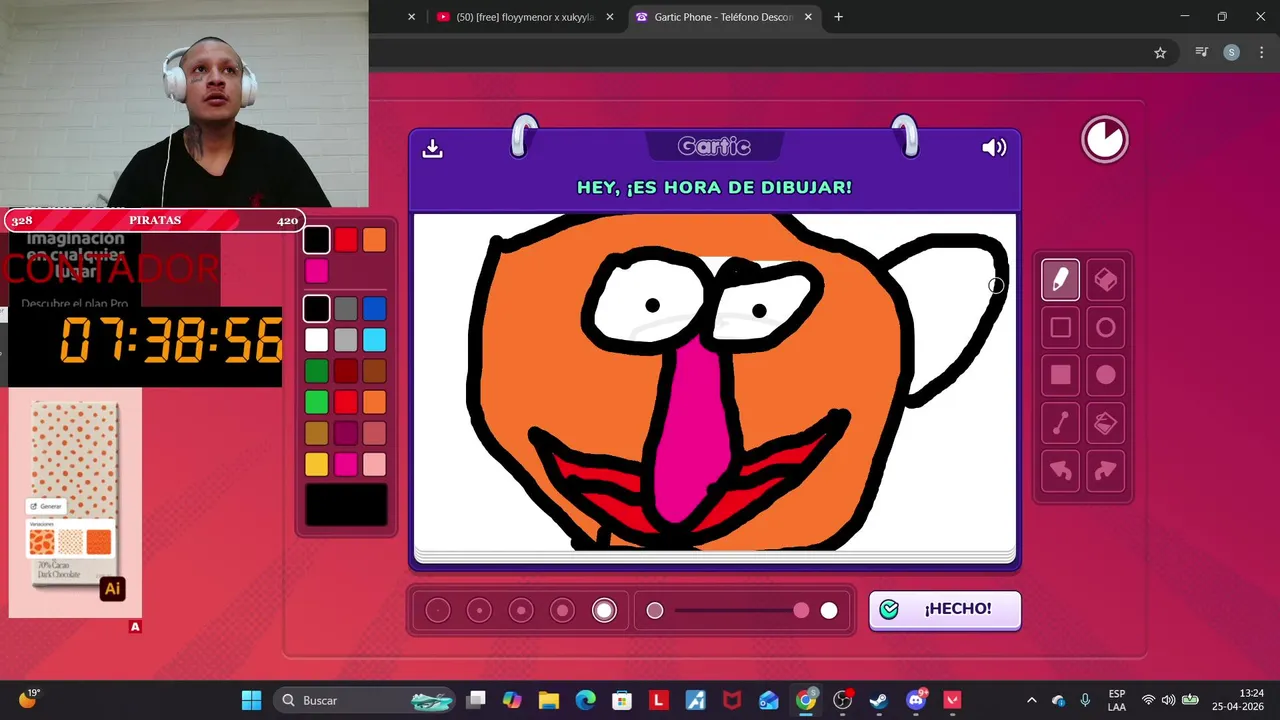Pick the white color swatch
The image size is (1280, 720).
click(x=316, y=340)
